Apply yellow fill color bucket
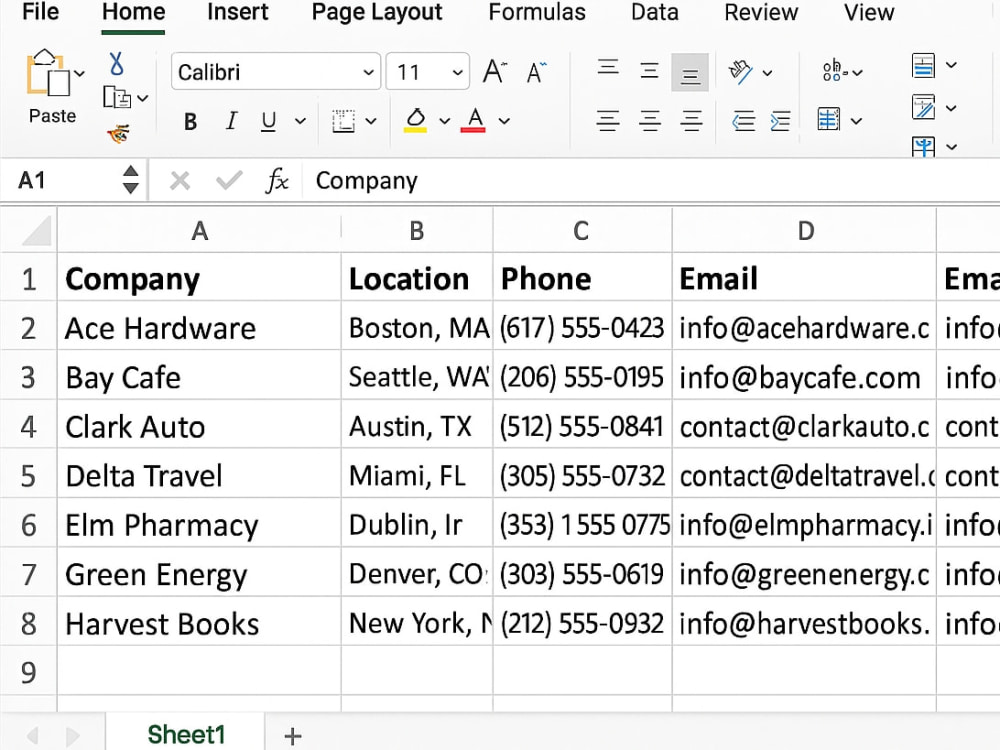The width and height of the screenshot is (1000, 750). point(415,120)
